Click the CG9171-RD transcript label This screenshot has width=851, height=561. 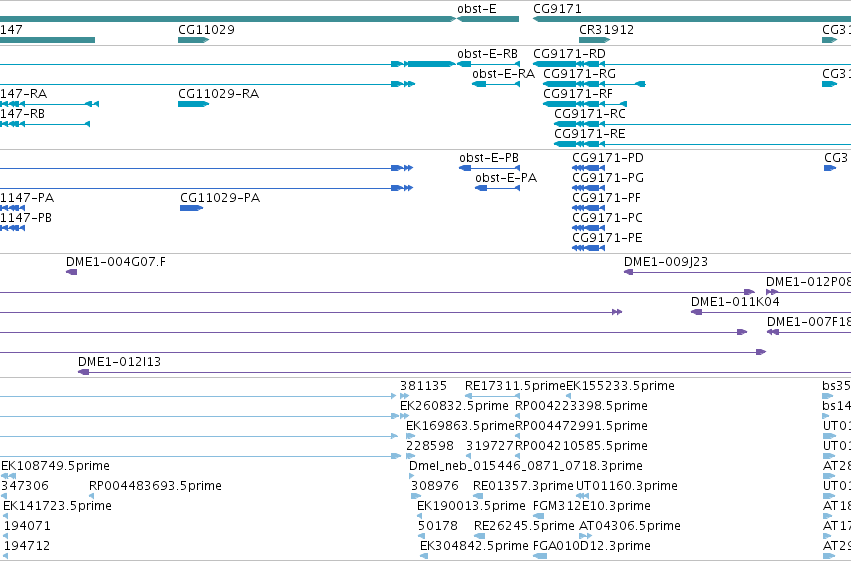pos(569,54)
